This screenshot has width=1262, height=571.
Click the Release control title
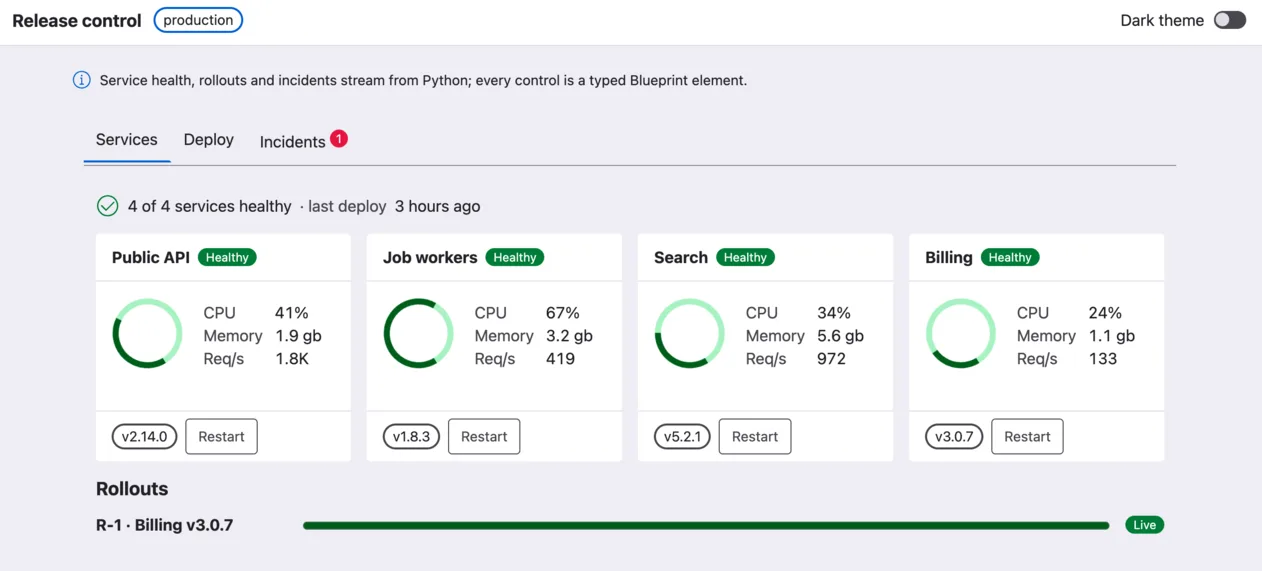tap(77, 21)
